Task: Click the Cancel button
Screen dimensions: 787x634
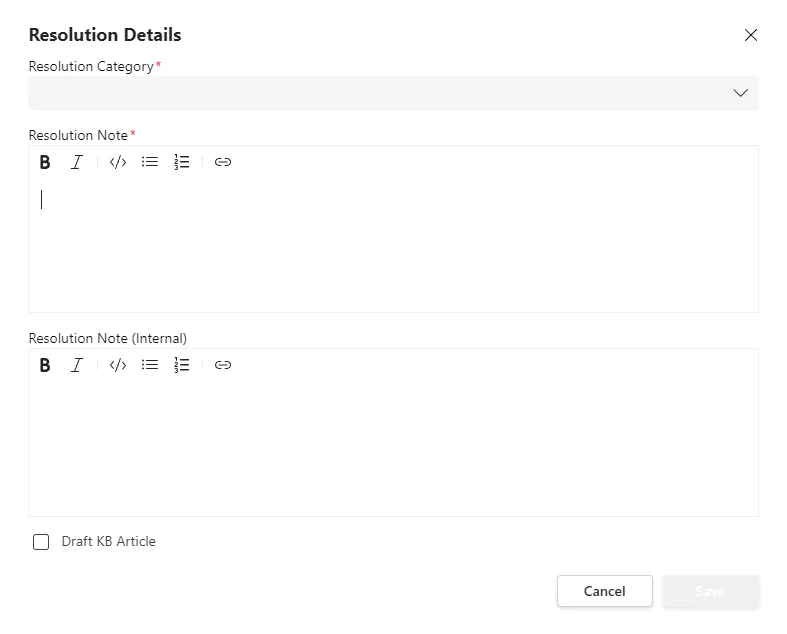Action: (x=605, y=591)
